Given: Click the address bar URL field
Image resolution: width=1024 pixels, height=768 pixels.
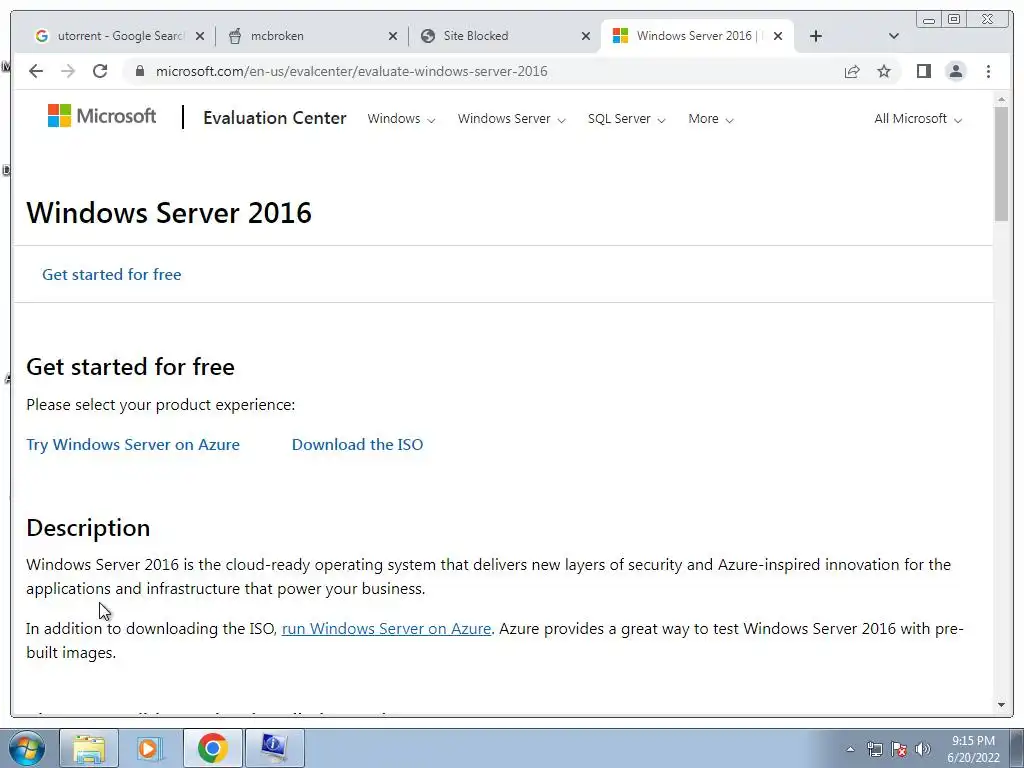Looking at the screenshot, I should [351, 71].
